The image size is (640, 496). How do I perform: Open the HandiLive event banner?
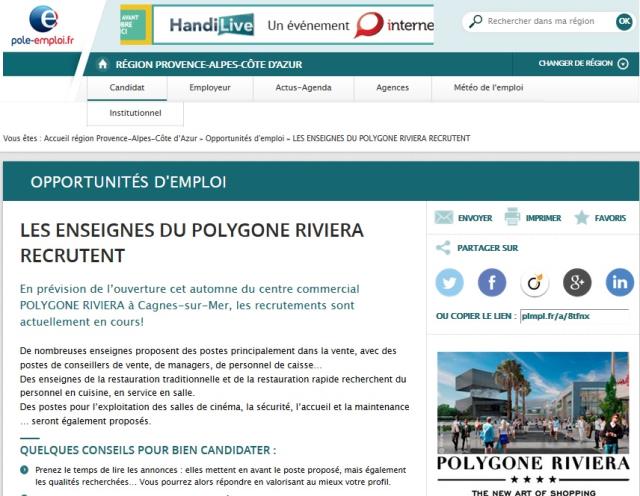(x=277, y=25)
